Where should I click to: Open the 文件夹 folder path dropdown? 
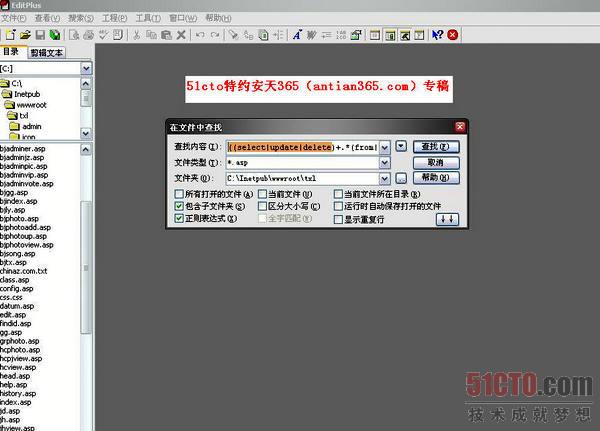[x=385, y=178]
